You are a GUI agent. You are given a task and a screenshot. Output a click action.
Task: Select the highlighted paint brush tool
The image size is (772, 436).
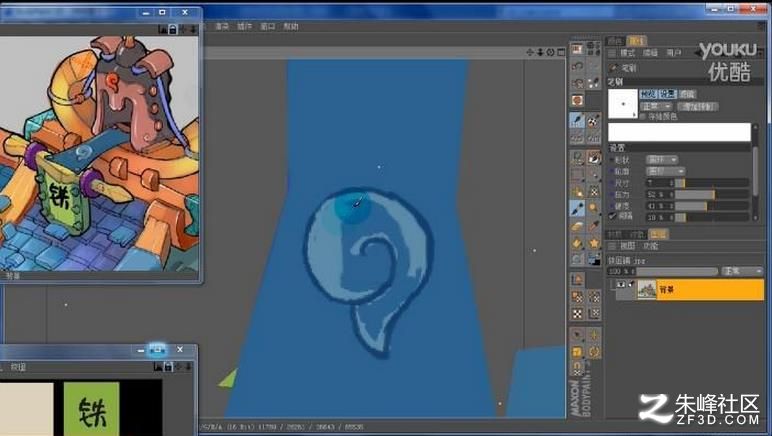pyautogui.click(x=577, y=120)
